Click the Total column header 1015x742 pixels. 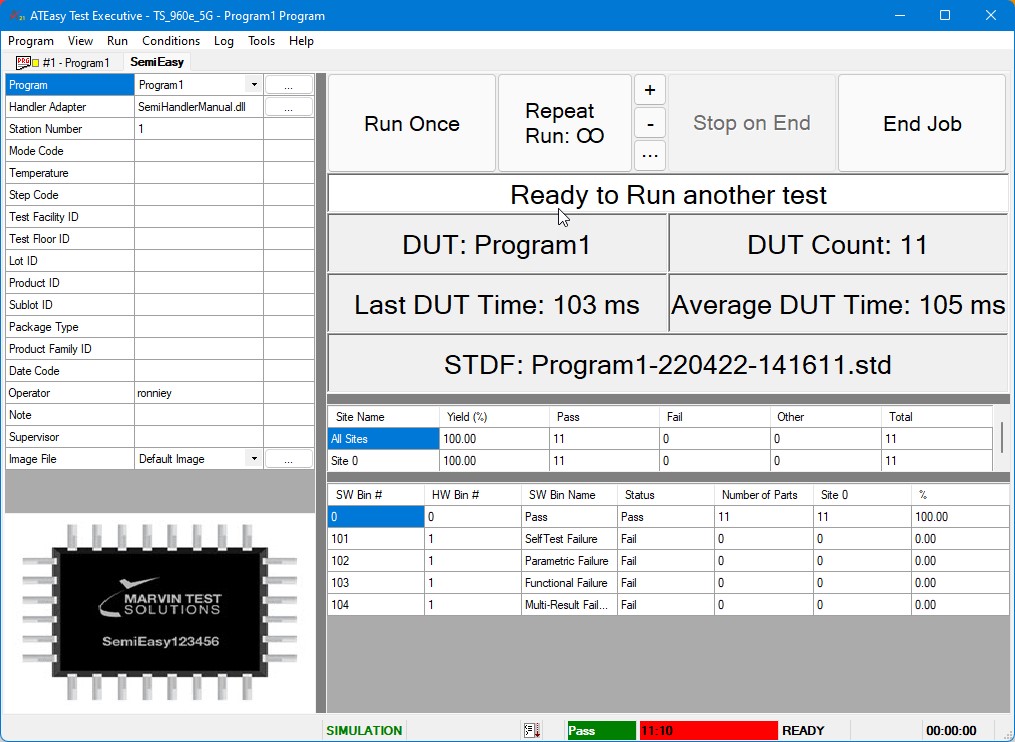[x=937, y=417]
